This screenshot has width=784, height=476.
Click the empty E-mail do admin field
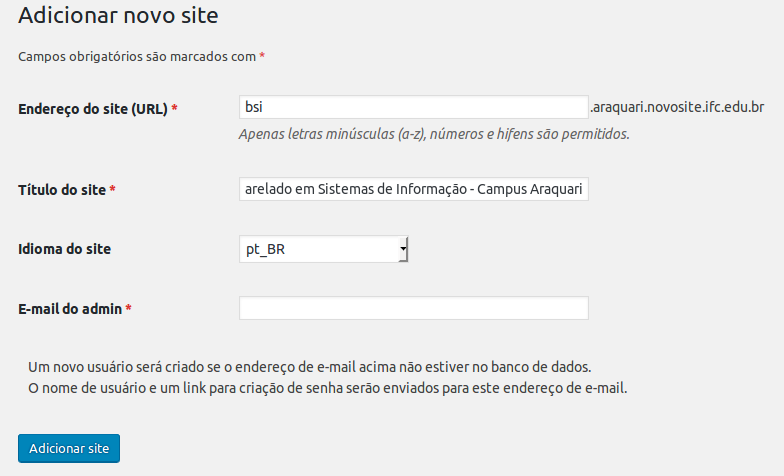(x=413, y=308)
